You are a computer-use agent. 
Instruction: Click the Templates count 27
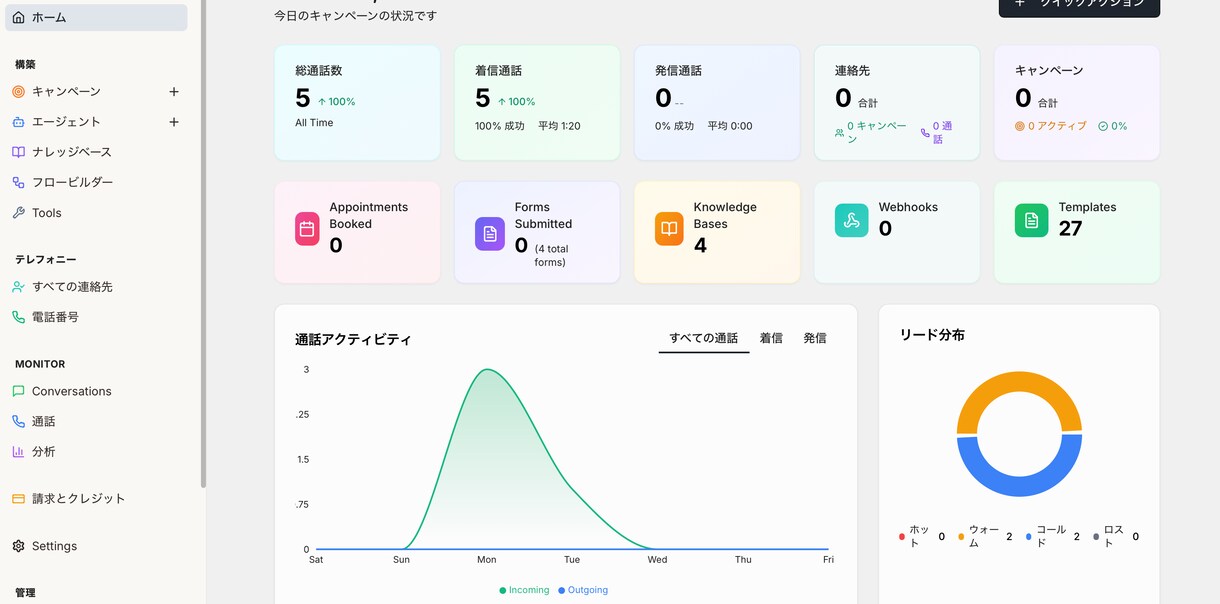[1070, 229]
